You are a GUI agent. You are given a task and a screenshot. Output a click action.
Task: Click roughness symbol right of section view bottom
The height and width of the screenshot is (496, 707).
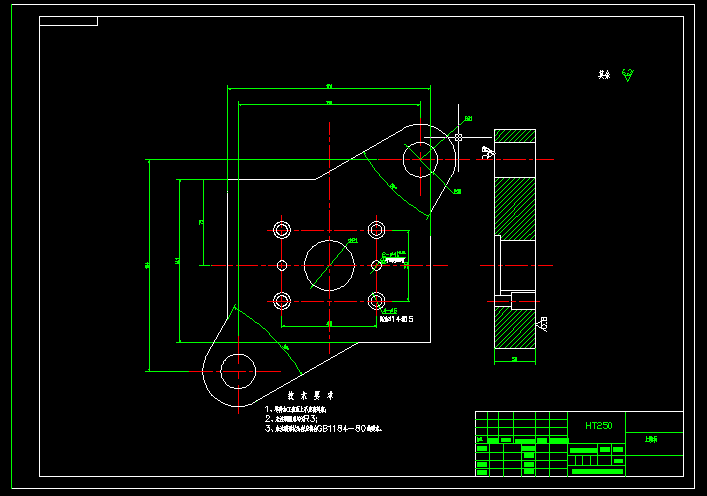coord(542,324)
